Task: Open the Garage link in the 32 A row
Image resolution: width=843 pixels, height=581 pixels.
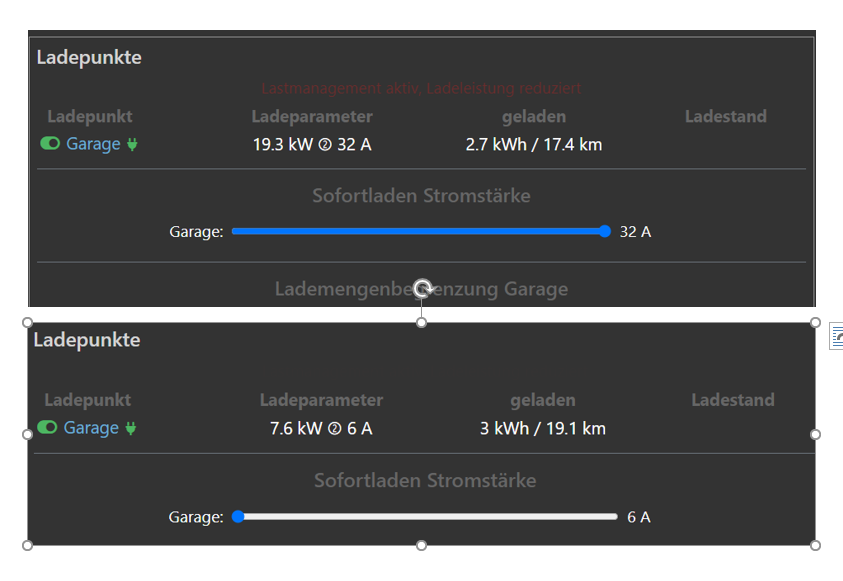Action: click(93, 144)
